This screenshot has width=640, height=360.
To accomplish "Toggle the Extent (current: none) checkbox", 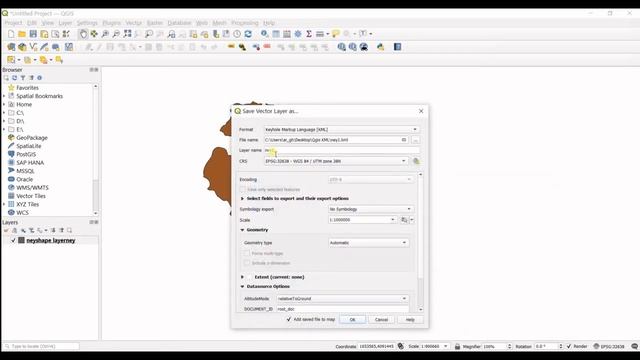I will (x=250, y=277).
